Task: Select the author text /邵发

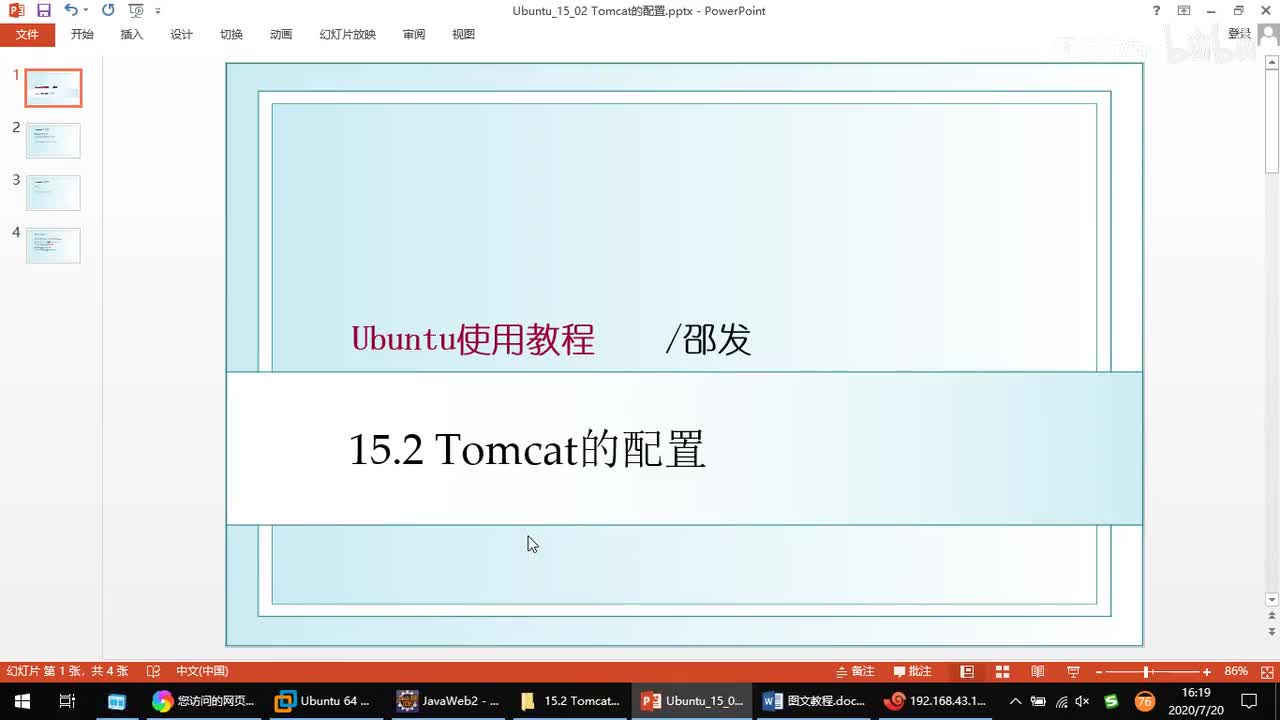Action: pyautogui.click(x=708, y=339)
